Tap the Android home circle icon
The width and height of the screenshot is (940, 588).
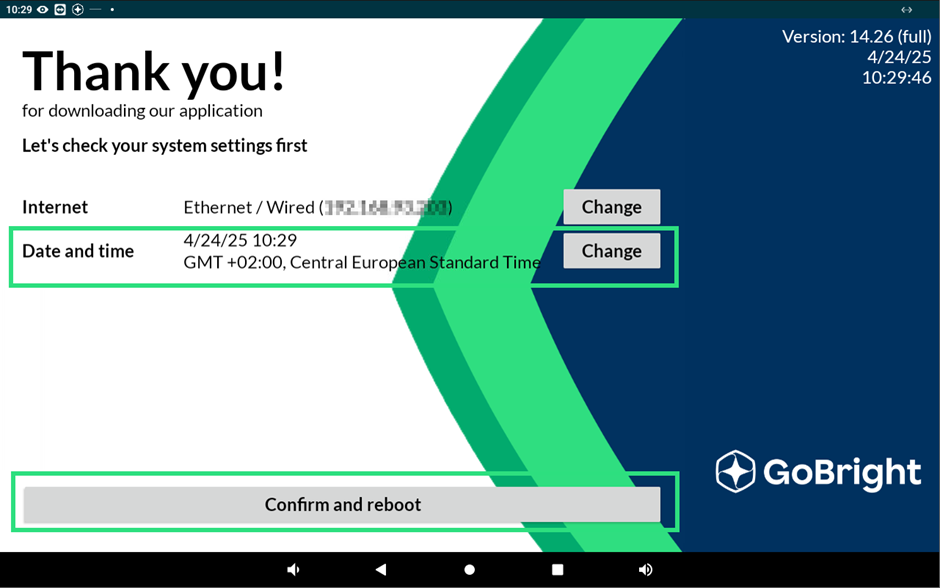click(x=469, y=569)
